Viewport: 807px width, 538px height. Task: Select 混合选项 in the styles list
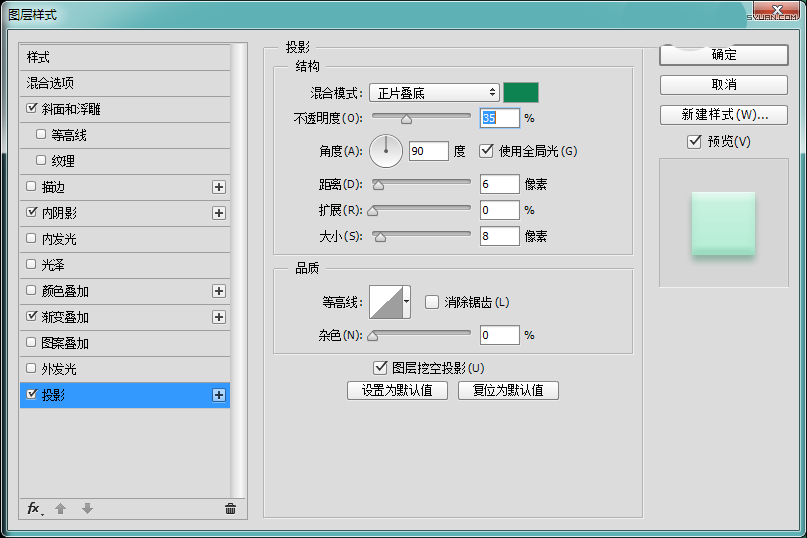[50, 83]
